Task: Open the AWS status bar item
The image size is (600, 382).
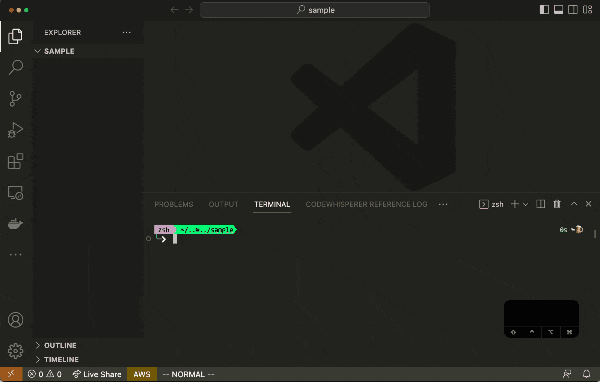Action: coord(142,374)
